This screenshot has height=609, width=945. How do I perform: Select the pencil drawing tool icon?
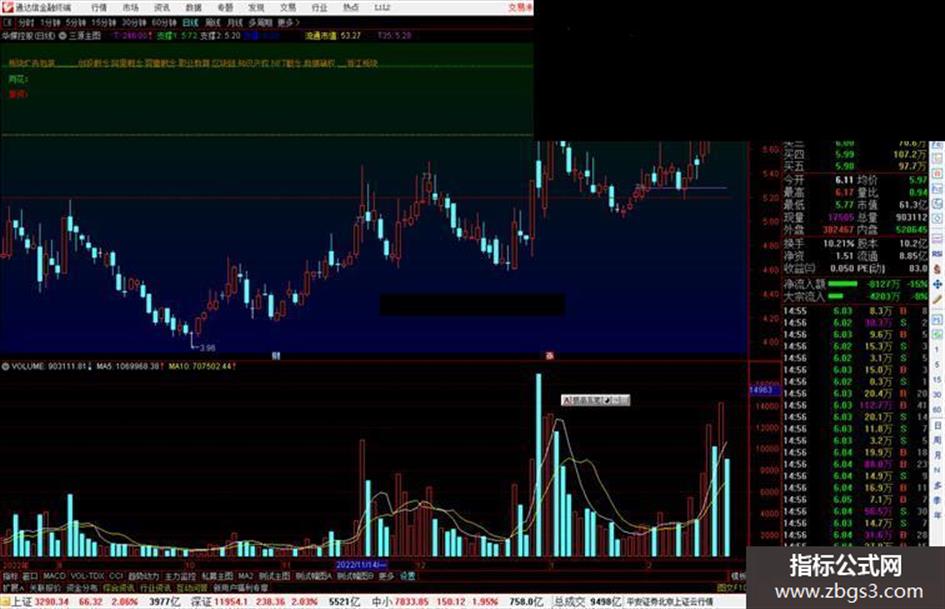pos(937,299)
